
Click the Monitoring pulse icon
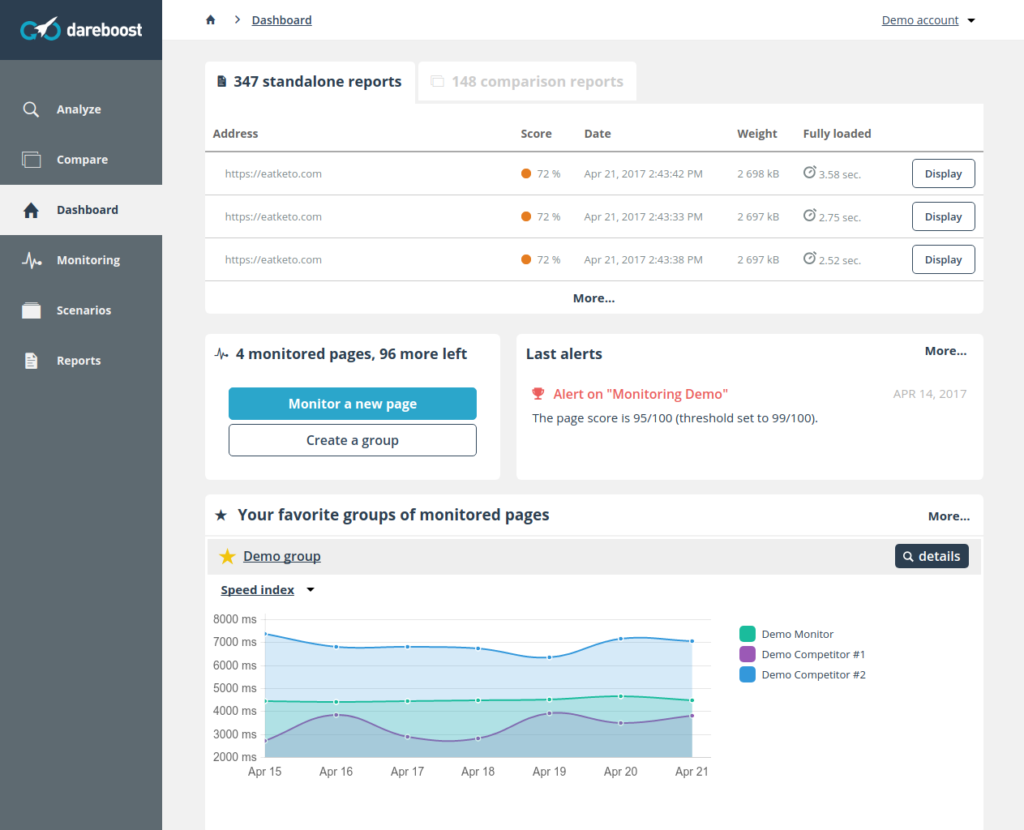32,260
